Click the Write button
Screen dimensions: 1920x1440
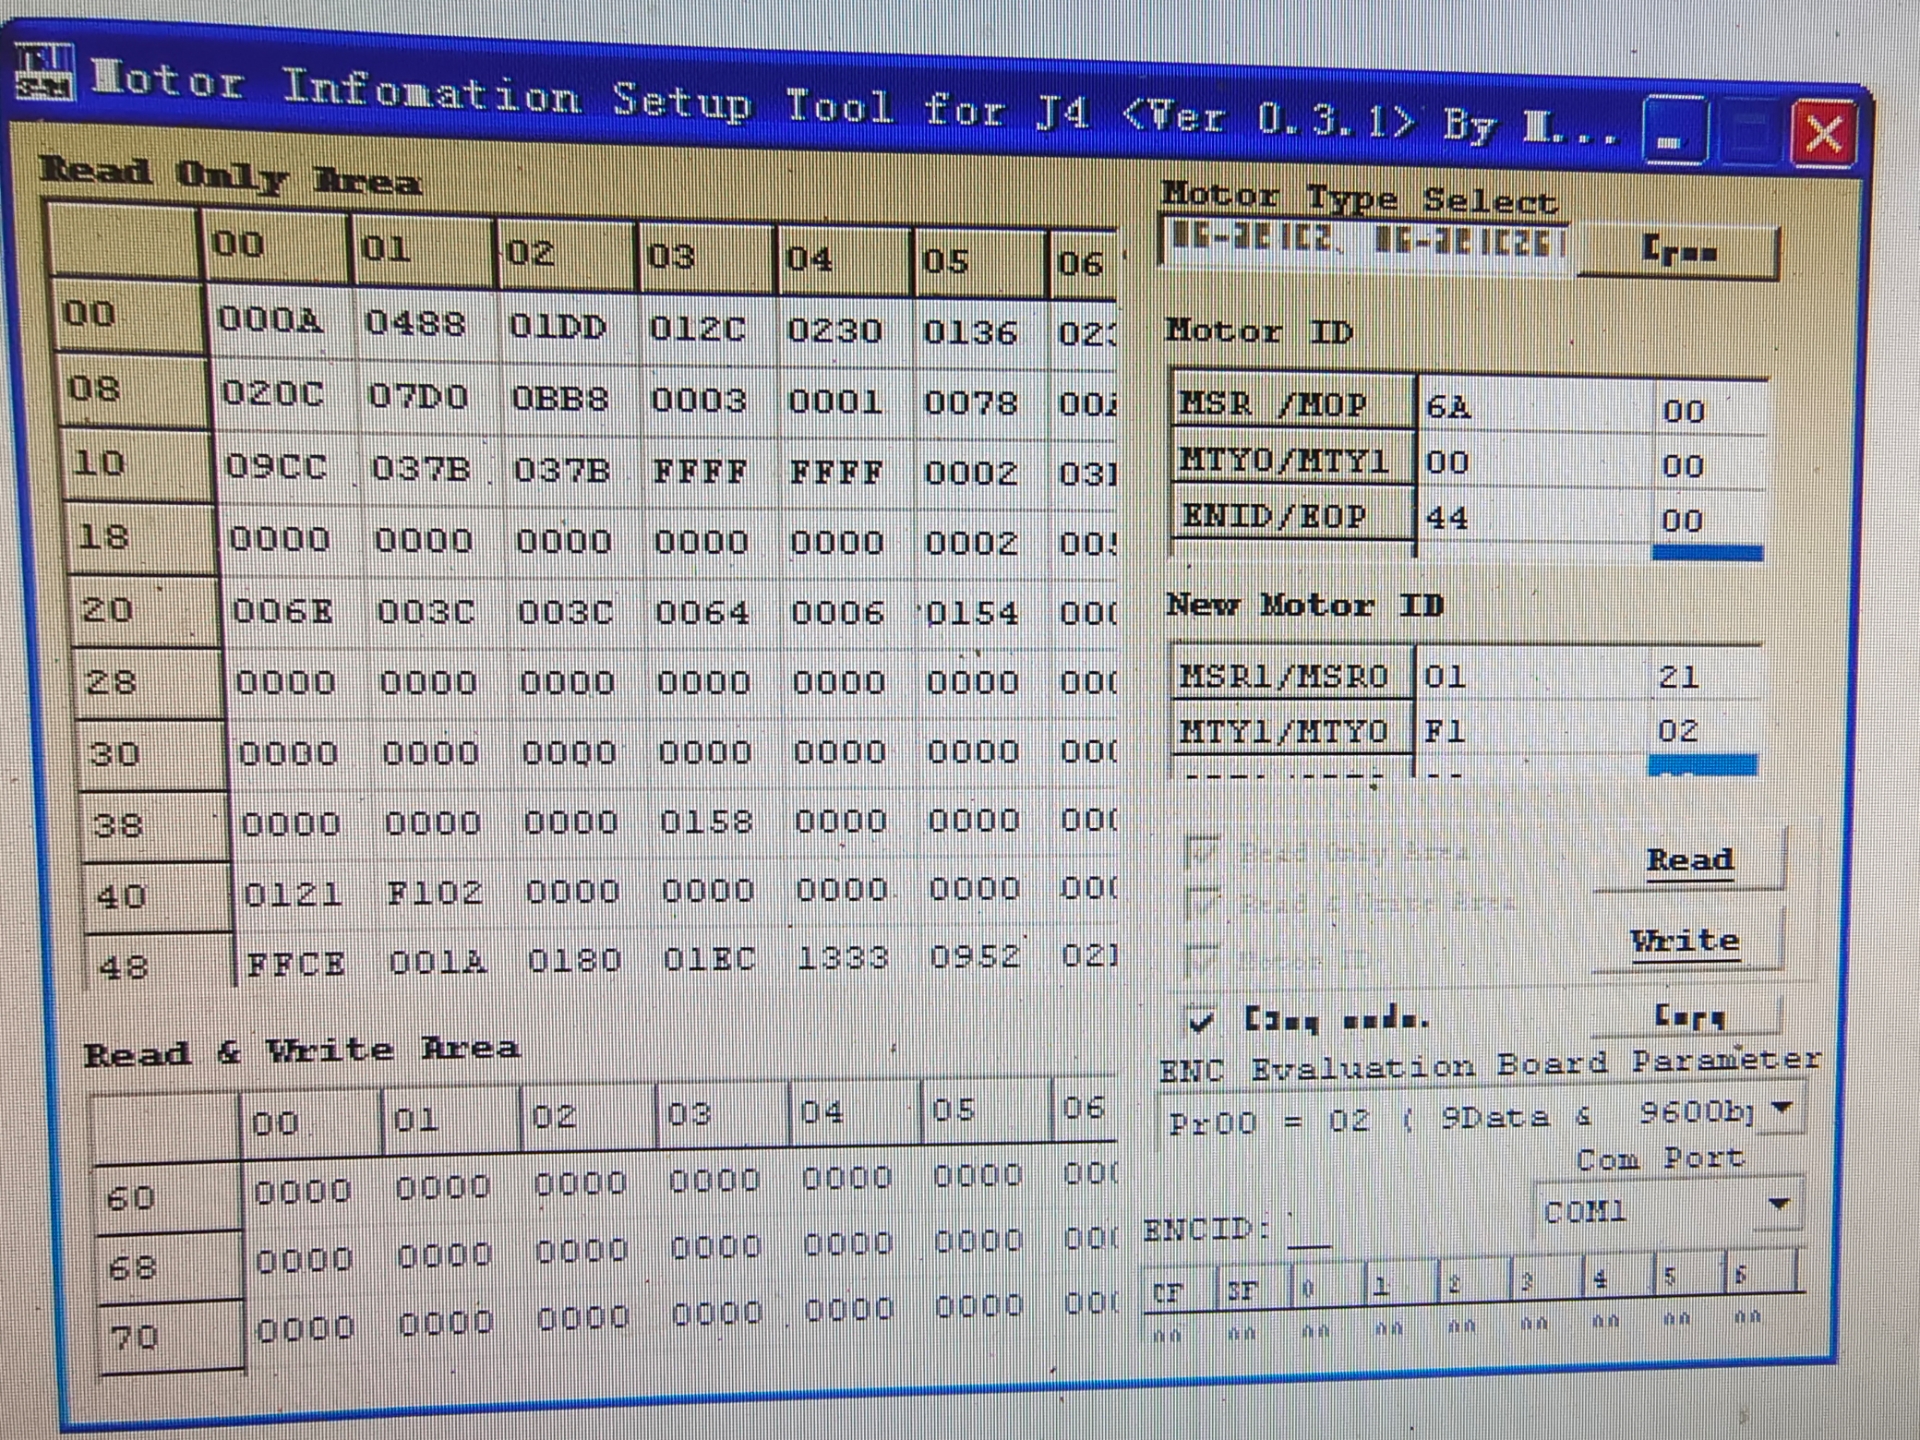tap(1685, 941)
